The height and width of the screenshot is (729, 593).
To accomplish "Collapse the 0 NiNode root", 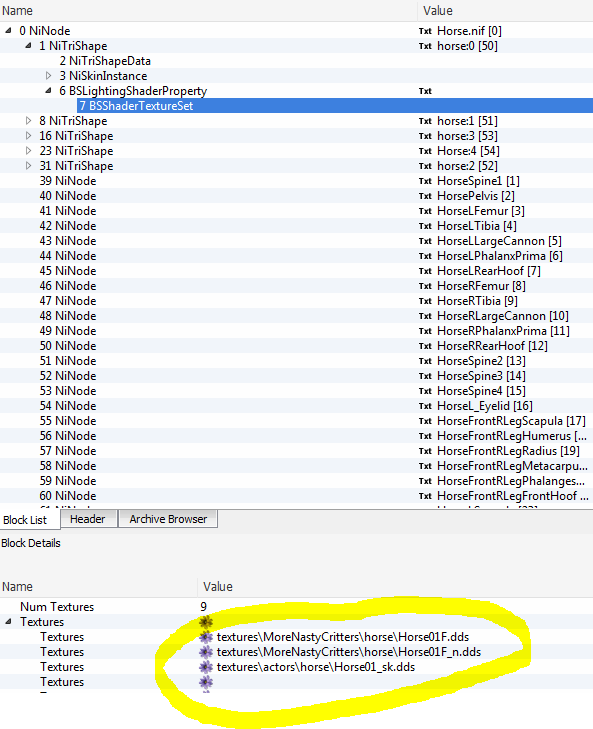I will tap(8, 31).
